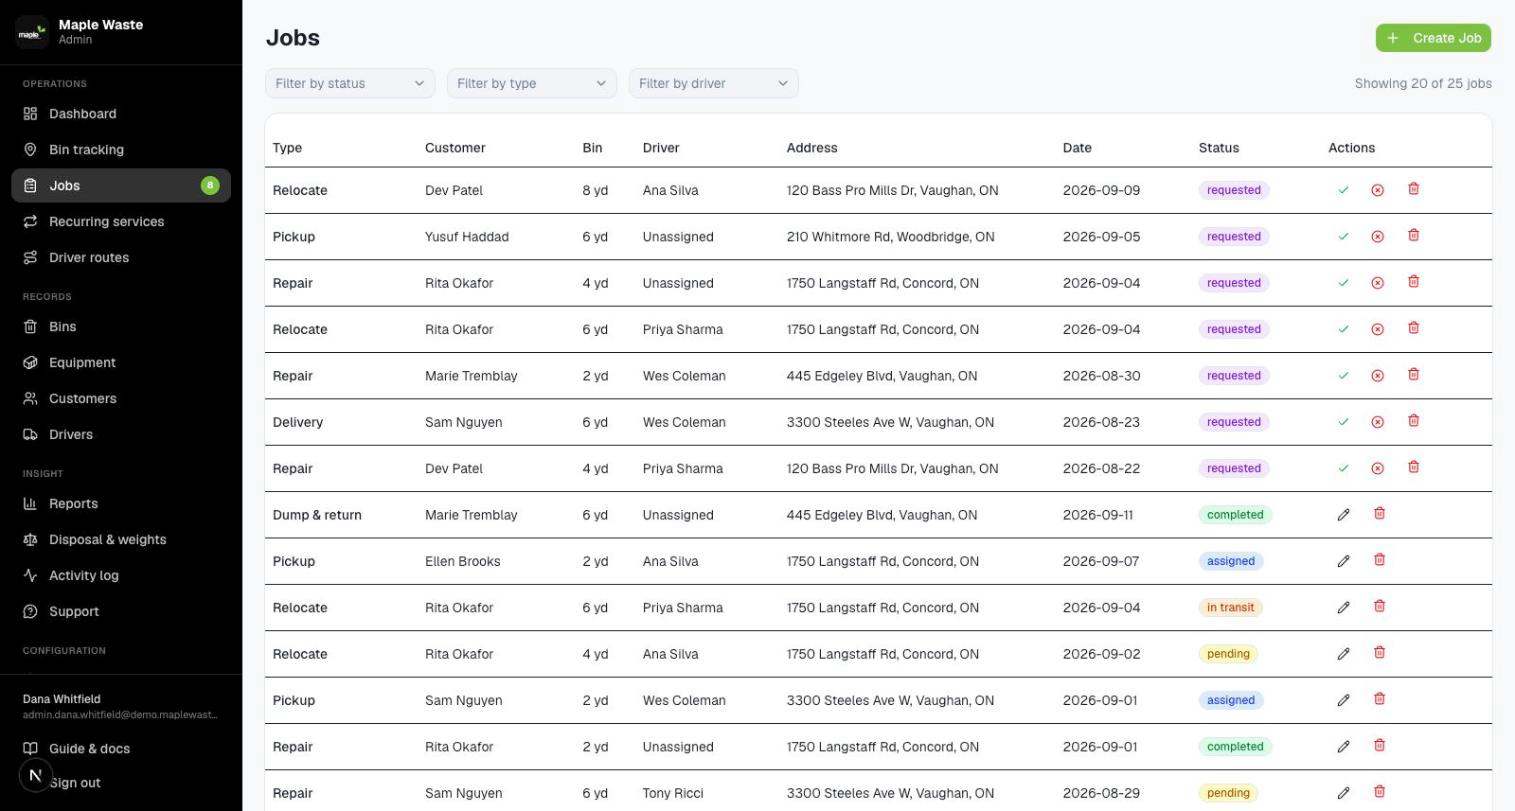This screenshot has width=1515, height=811.
Task: Open Reports page
Action: pyautogui.click(x=121, y=504)
